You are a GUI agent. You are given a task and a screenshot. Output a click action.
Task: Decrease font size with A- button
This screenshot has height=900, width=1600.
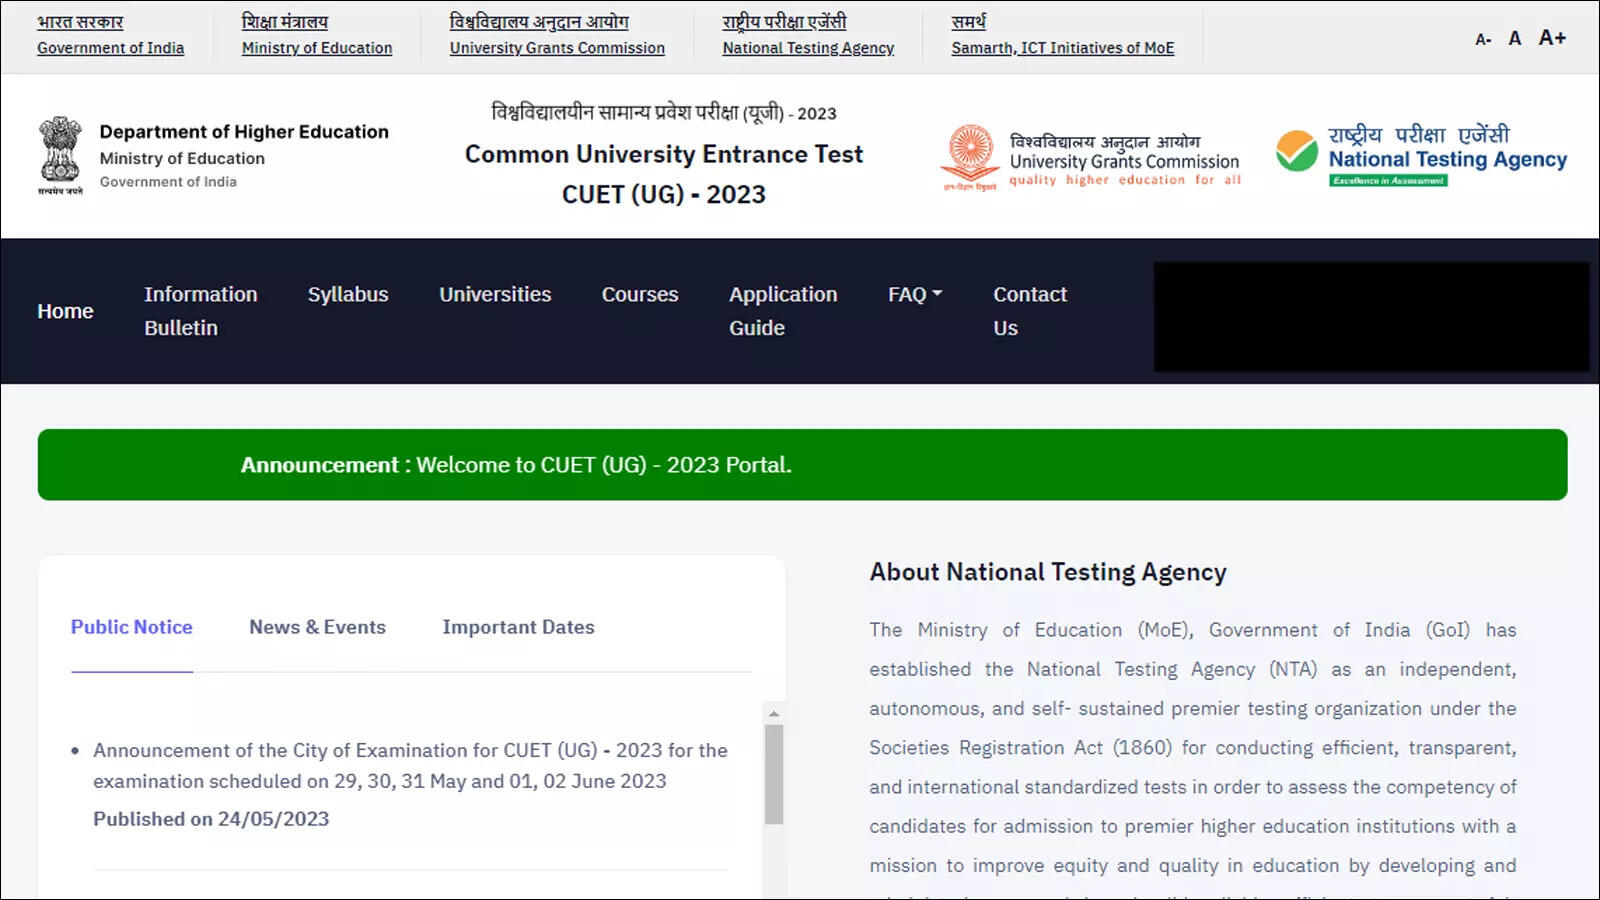tap(1483, 39)
